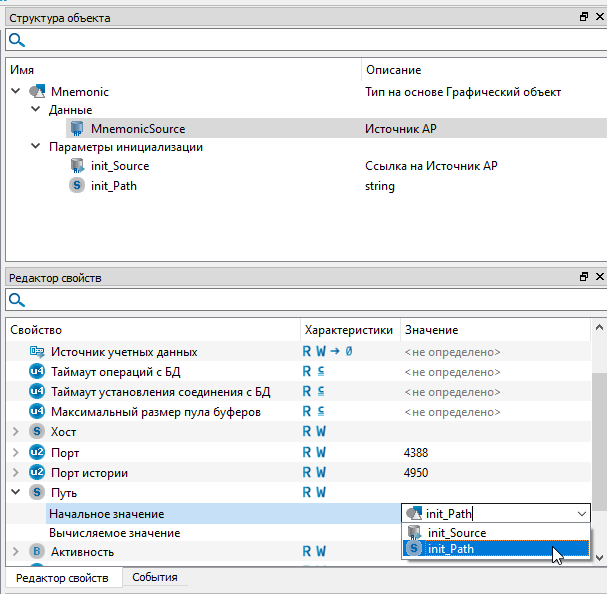Click the Порт u2 type icon
This screenshot has height=594, width=607.
coord(37,452)
